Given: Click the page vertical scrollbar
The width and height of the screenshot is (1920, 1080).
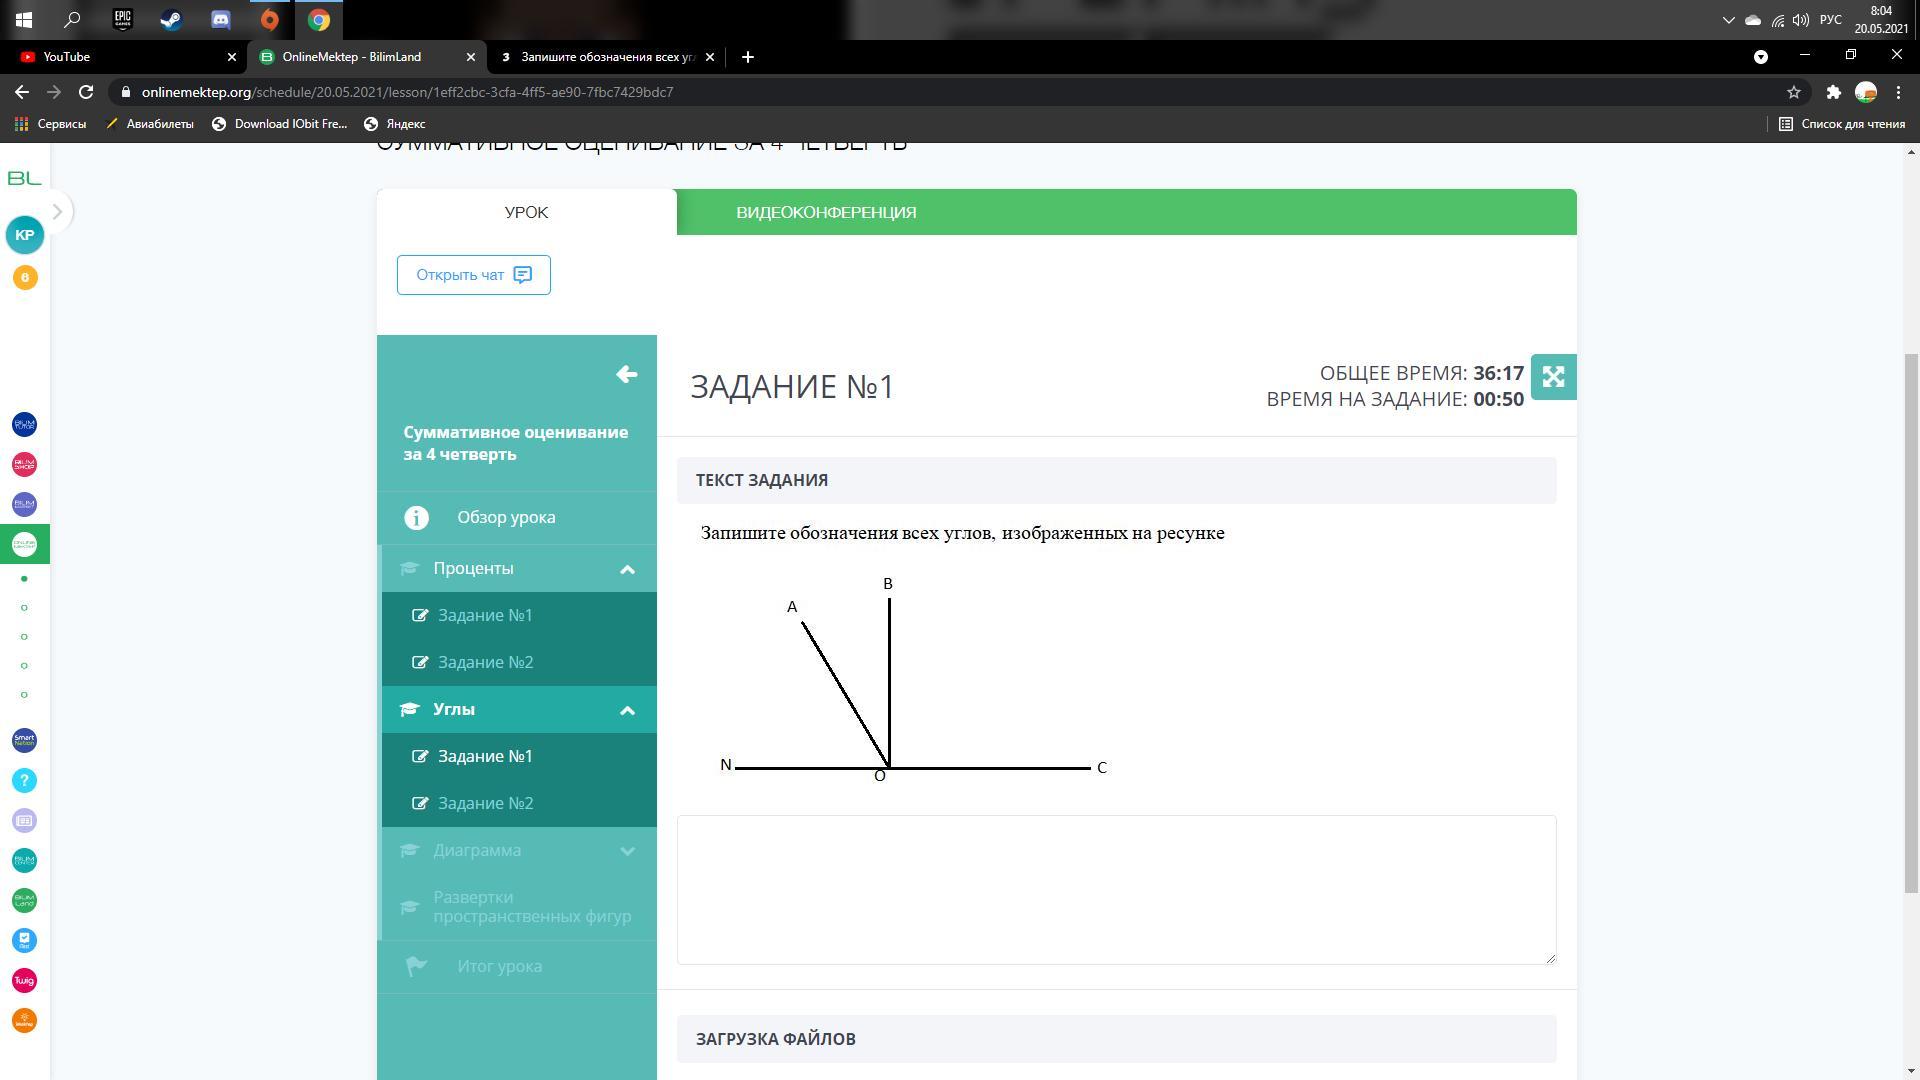Looking at the screenshot, I should [1911, 620].
